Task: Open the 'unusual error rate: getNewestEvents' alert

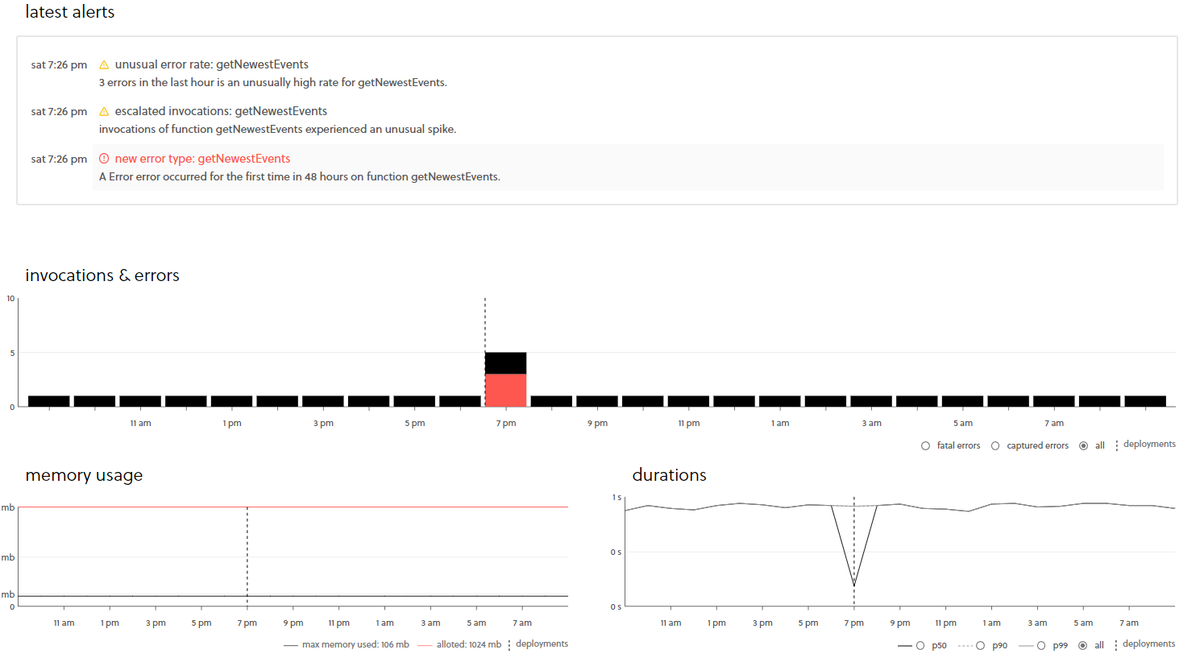Action: [x=211, y=65]
